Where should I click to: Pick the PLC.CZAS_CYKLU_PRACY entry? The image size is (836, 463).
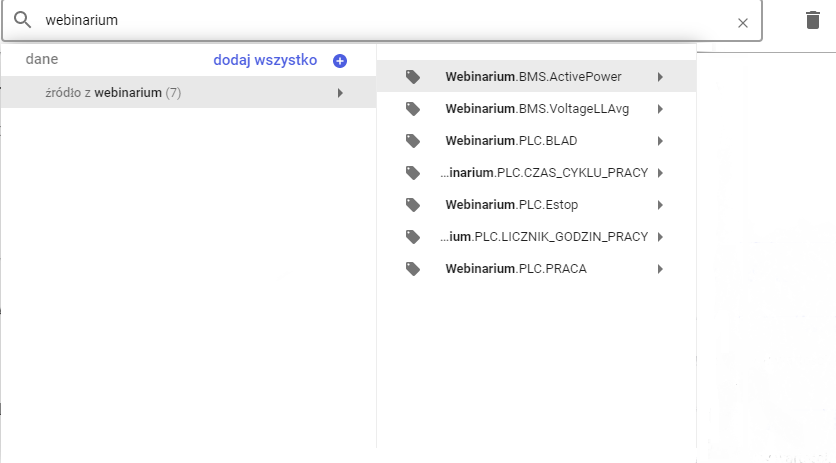(536, 173)
